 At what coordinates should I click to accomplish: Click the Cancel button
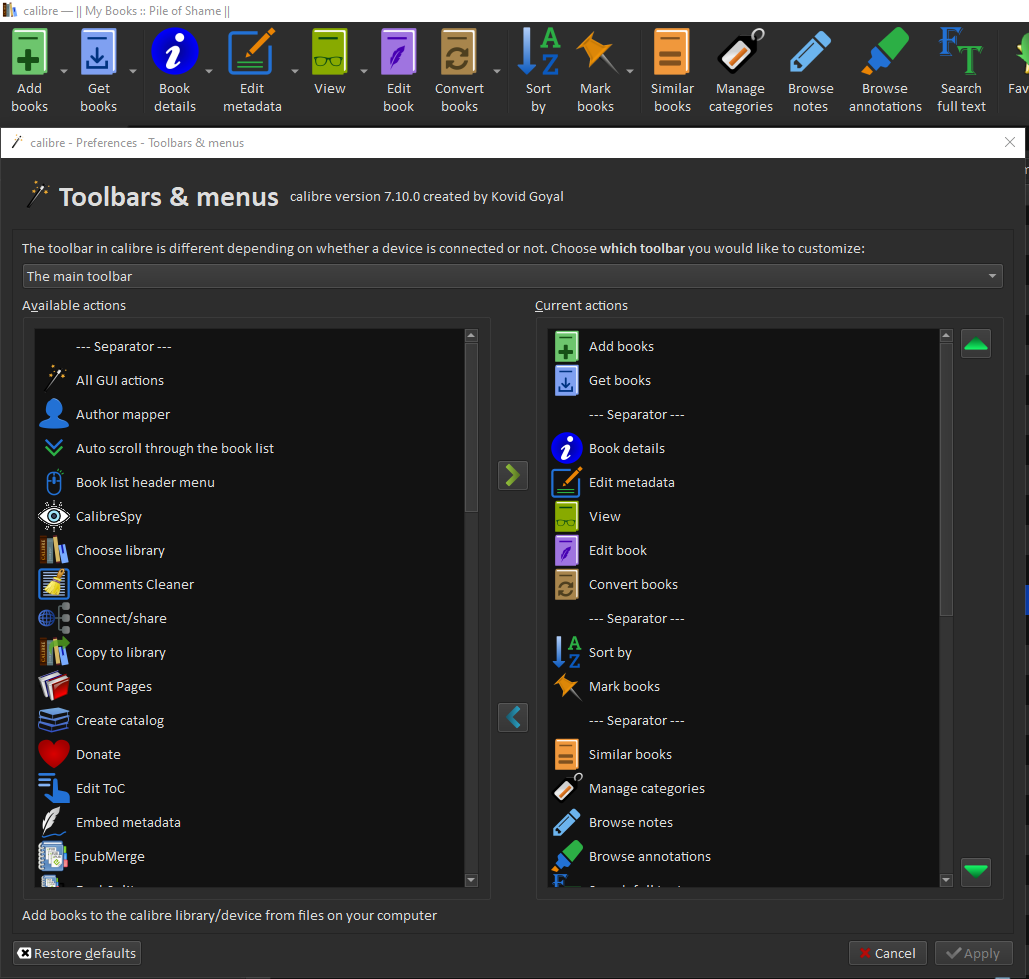[887, 953]
